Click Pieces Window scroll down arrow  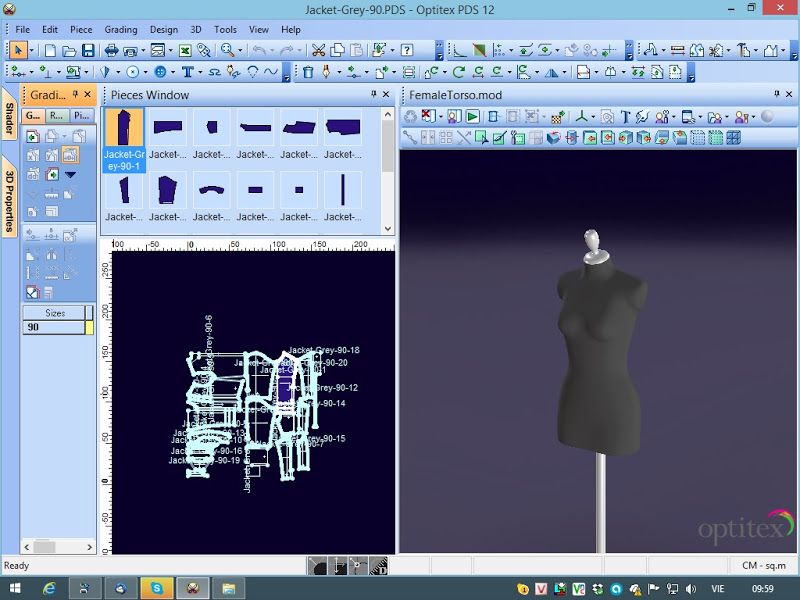click(388, 229)
